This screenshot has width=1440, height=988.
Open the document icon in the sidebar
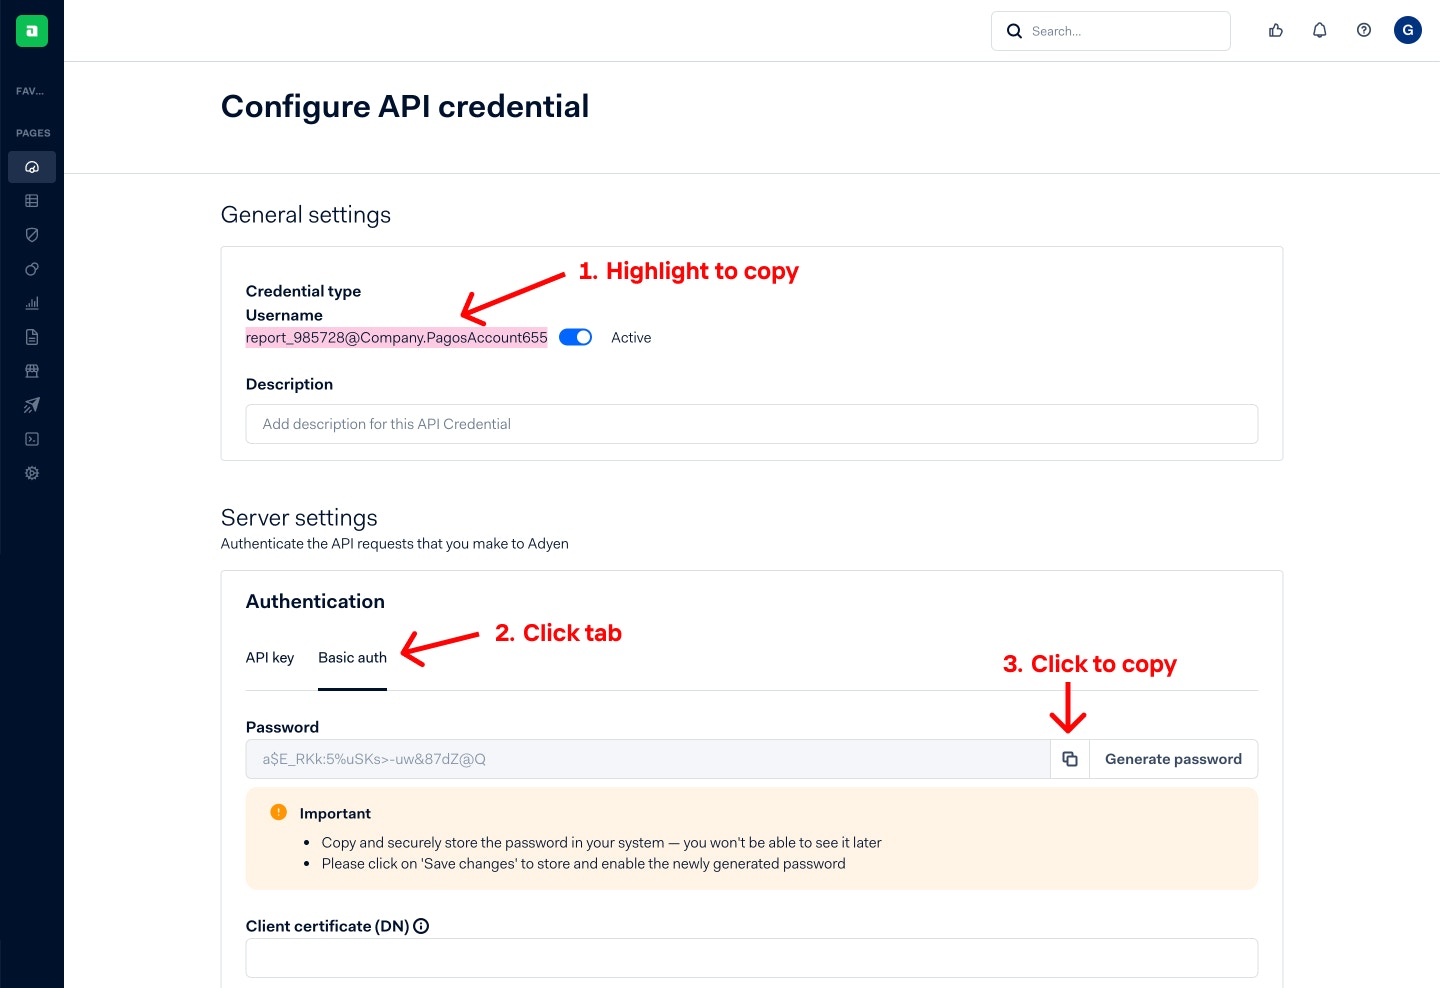32,337
